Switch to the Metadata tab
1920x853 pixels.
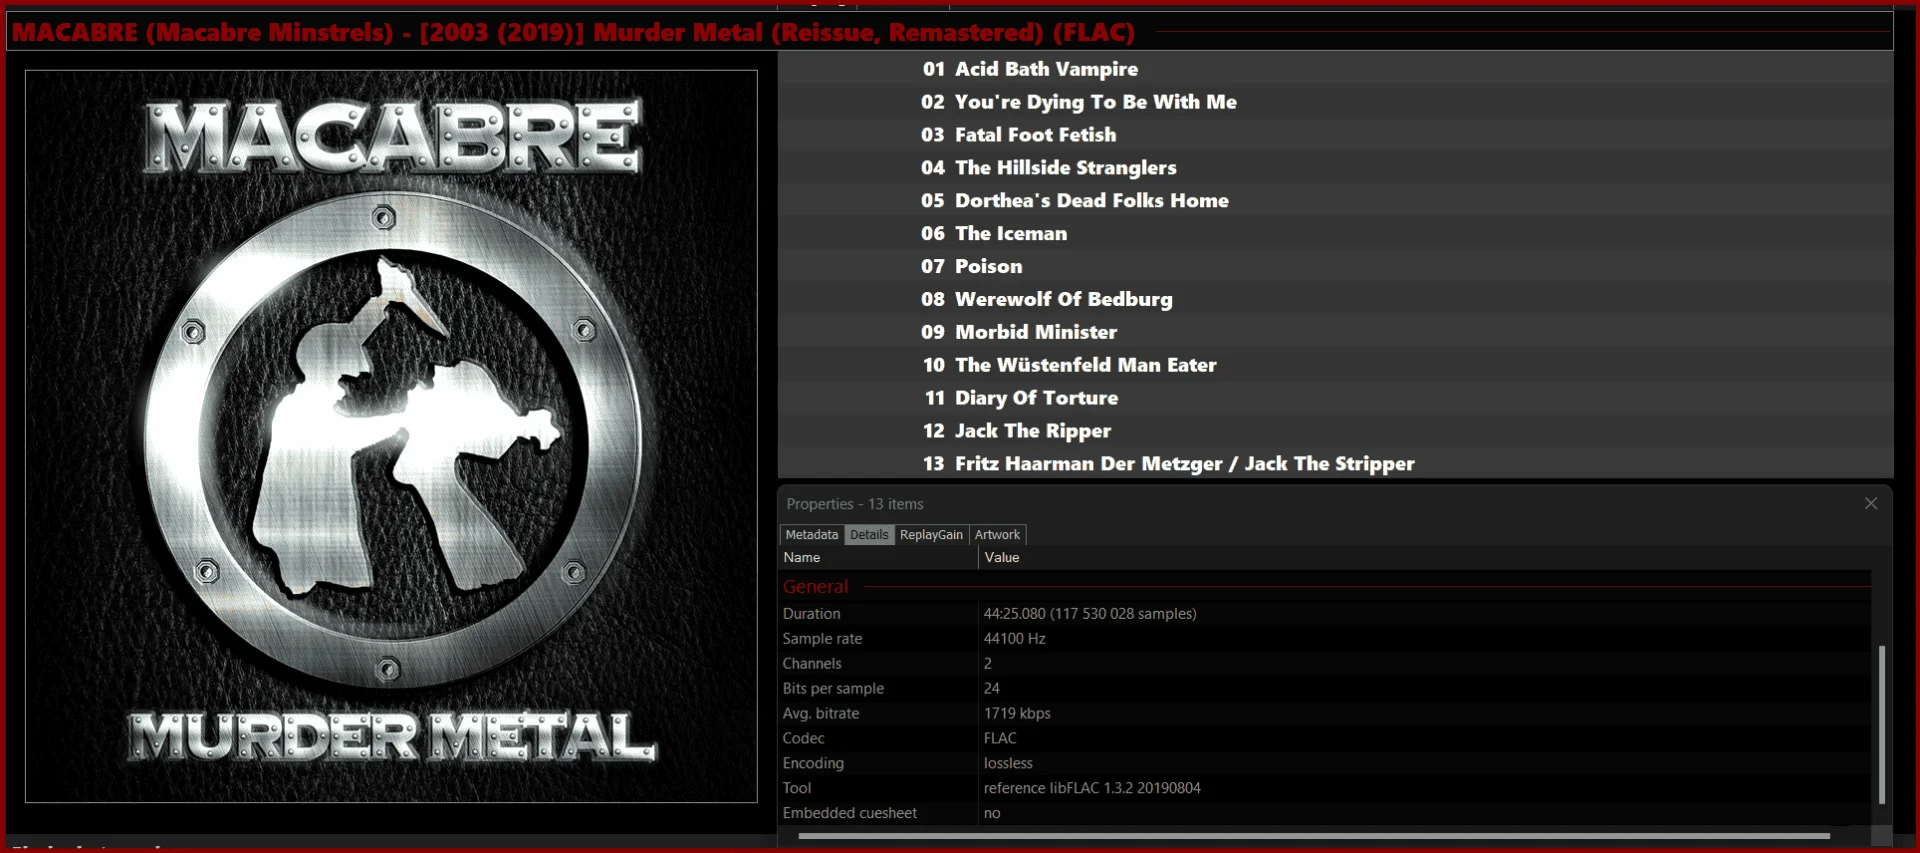coord(812,535)
